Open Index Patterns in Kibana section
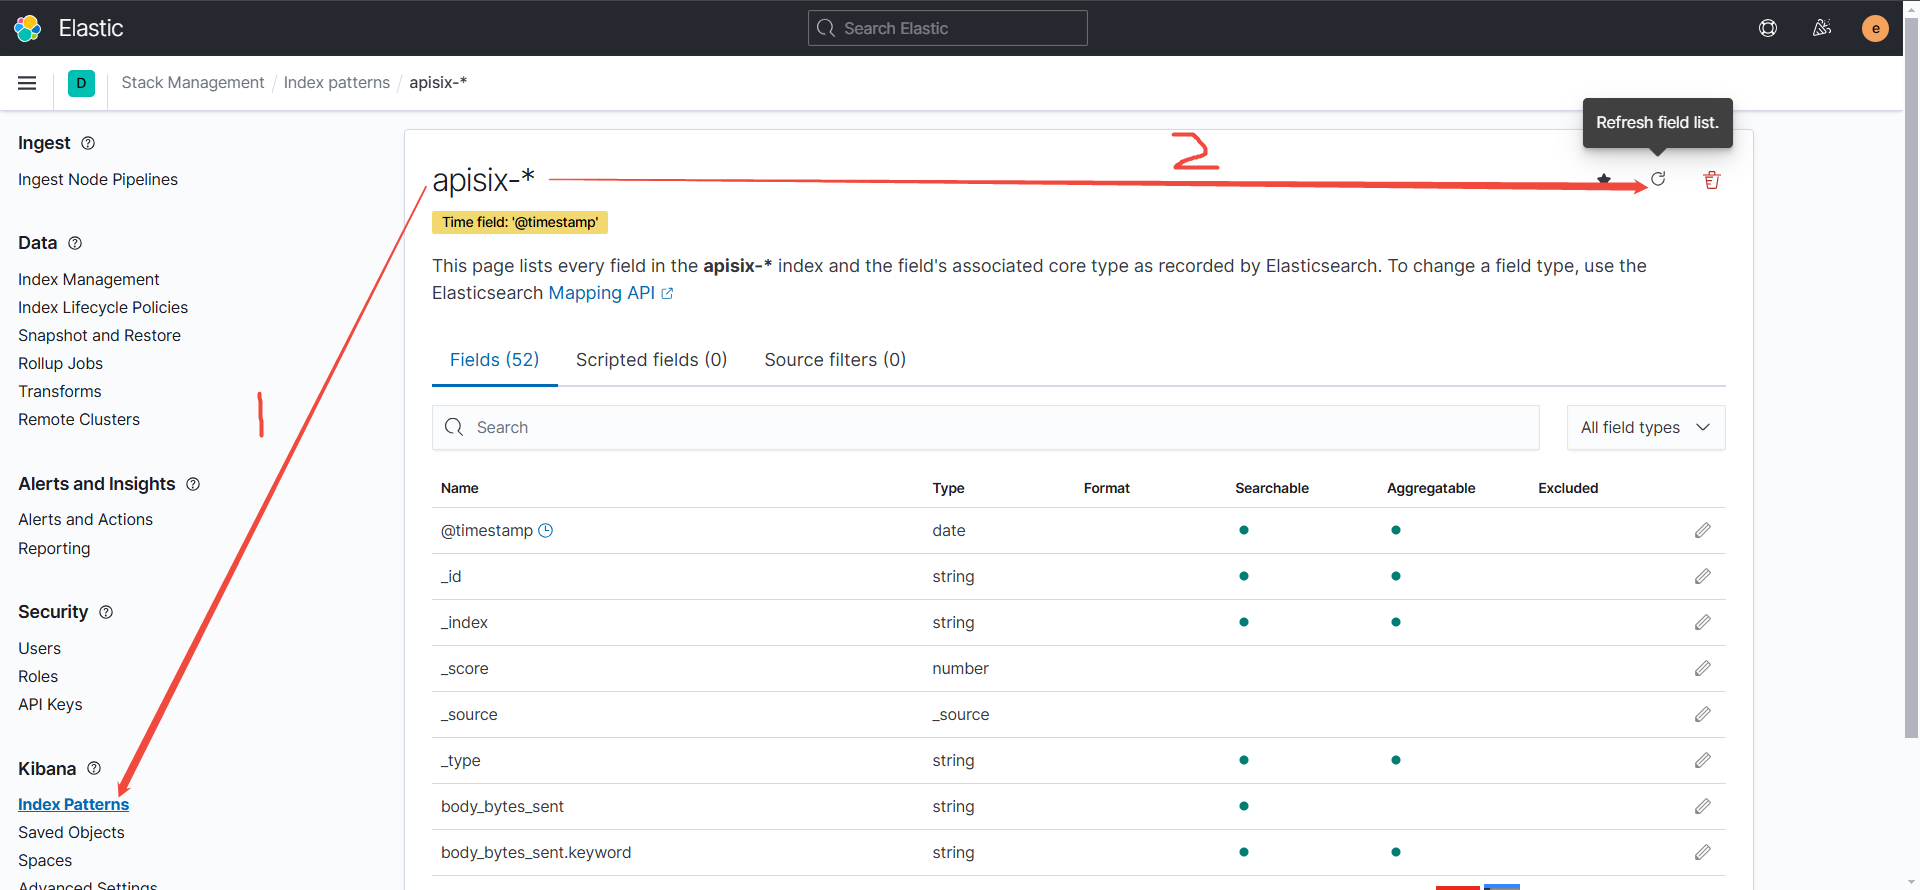1920x890 pixels. pyautogui.click(x=73, y=804)
